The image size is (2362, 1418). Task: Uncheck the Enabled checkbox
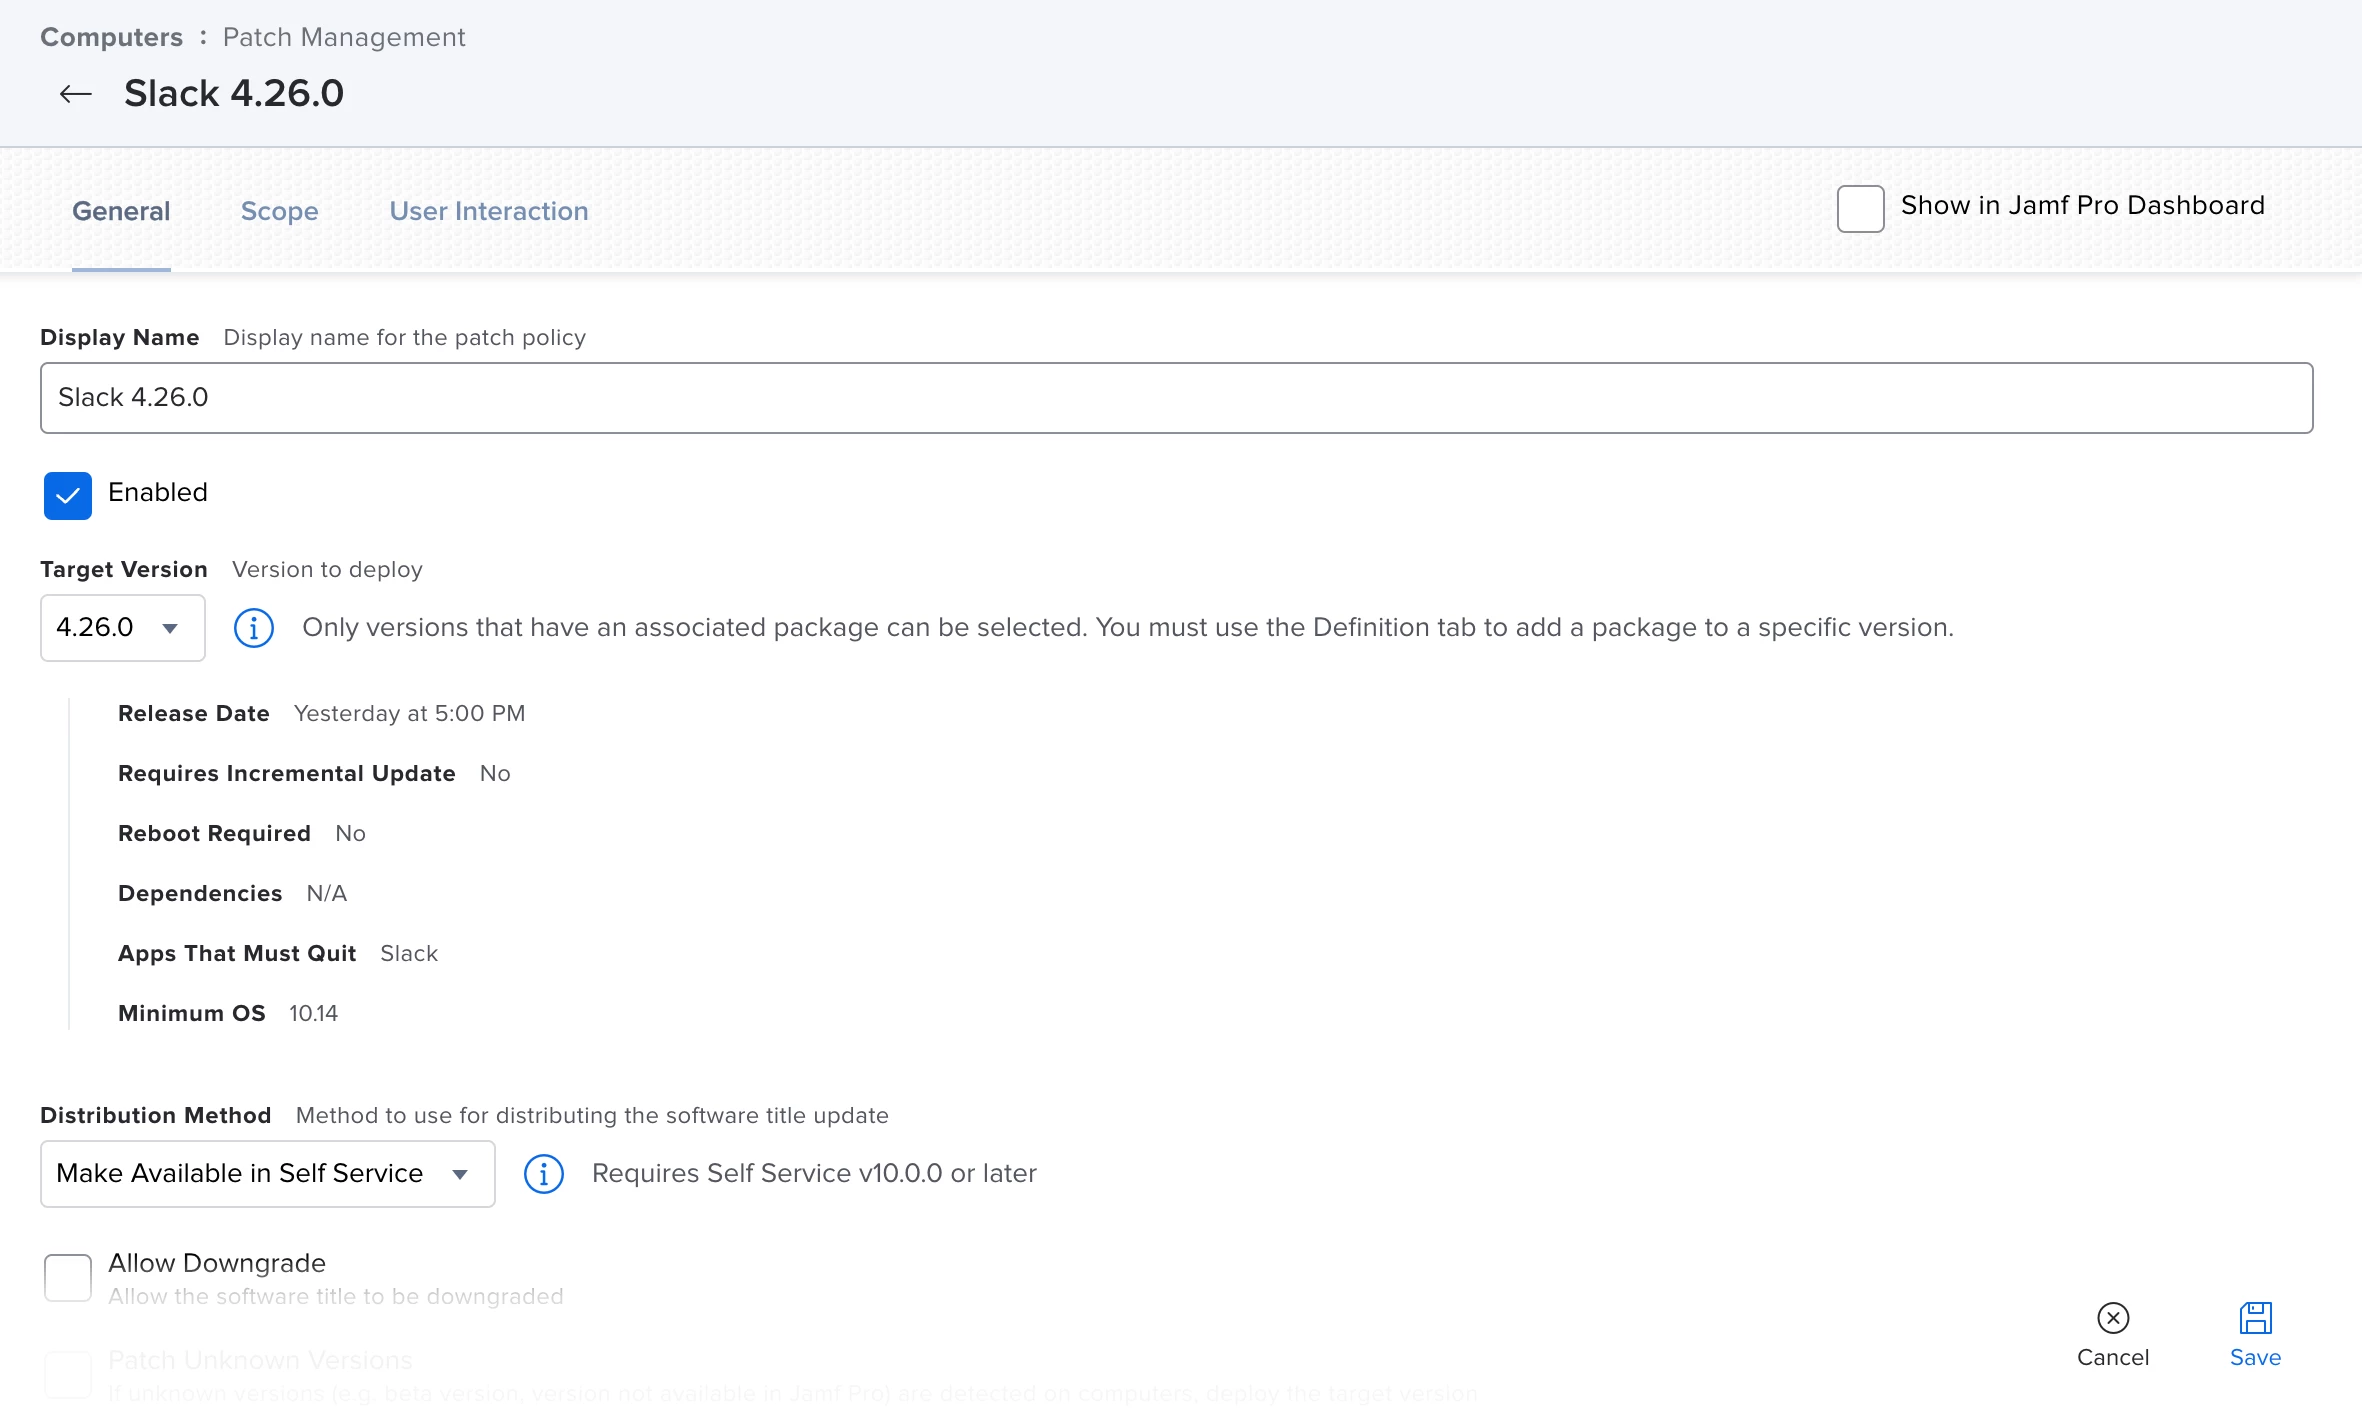[68, 495]
